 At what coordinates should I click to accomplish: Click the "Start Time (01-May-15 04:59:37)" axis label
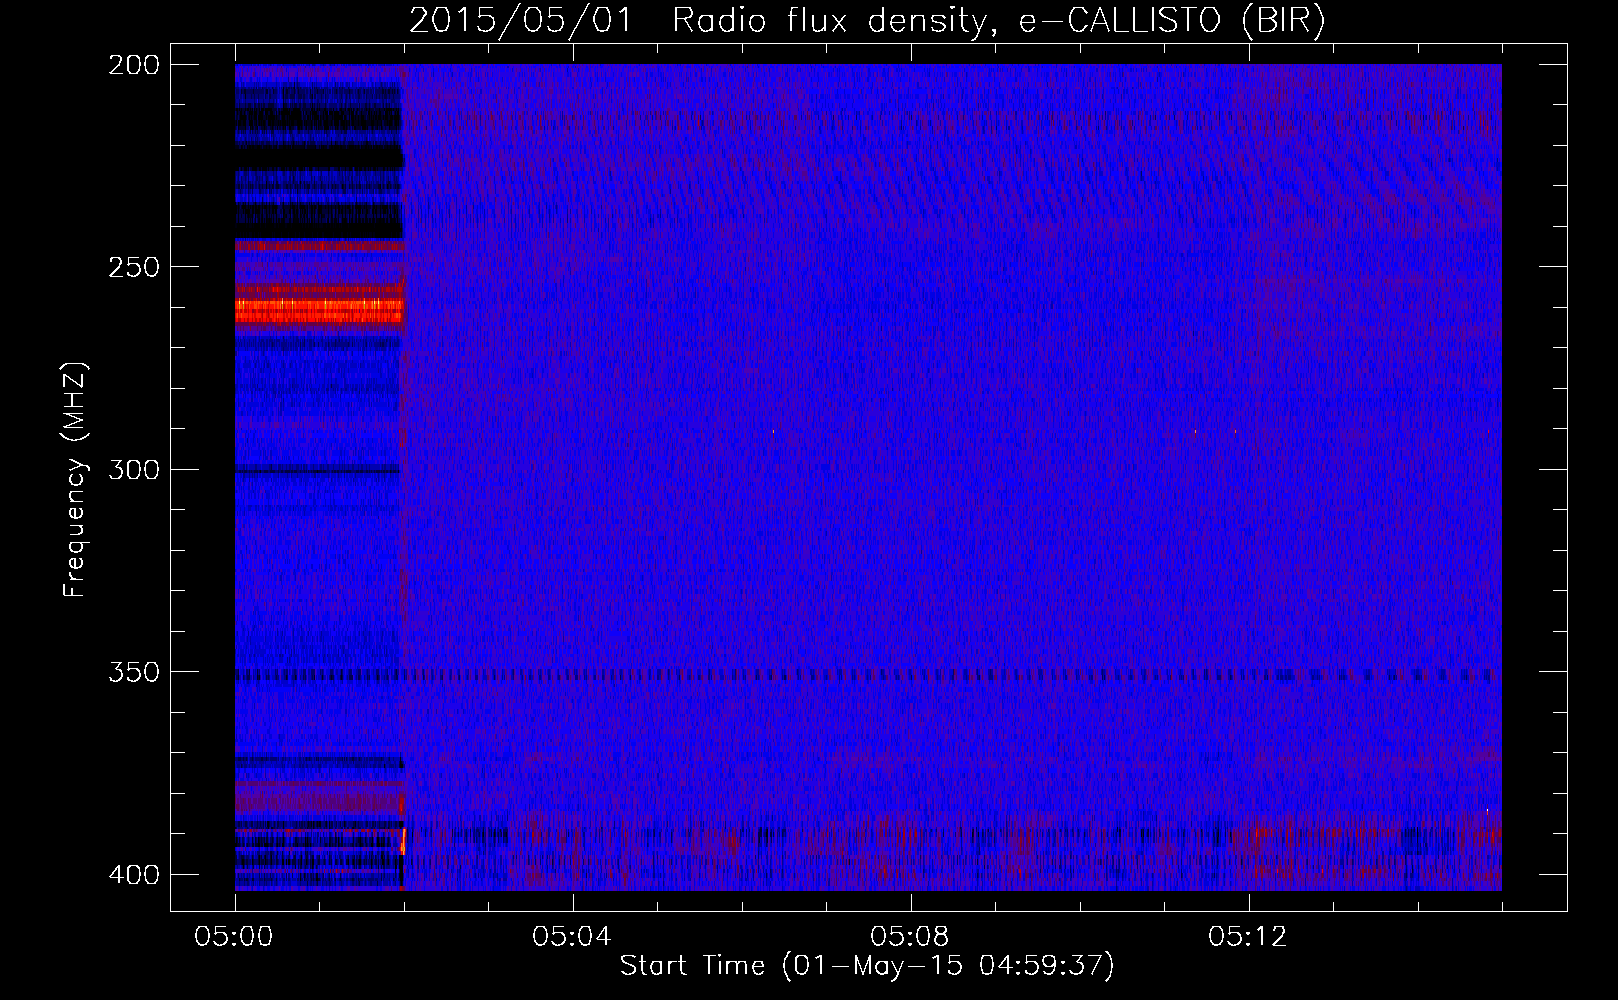point(867,966)
